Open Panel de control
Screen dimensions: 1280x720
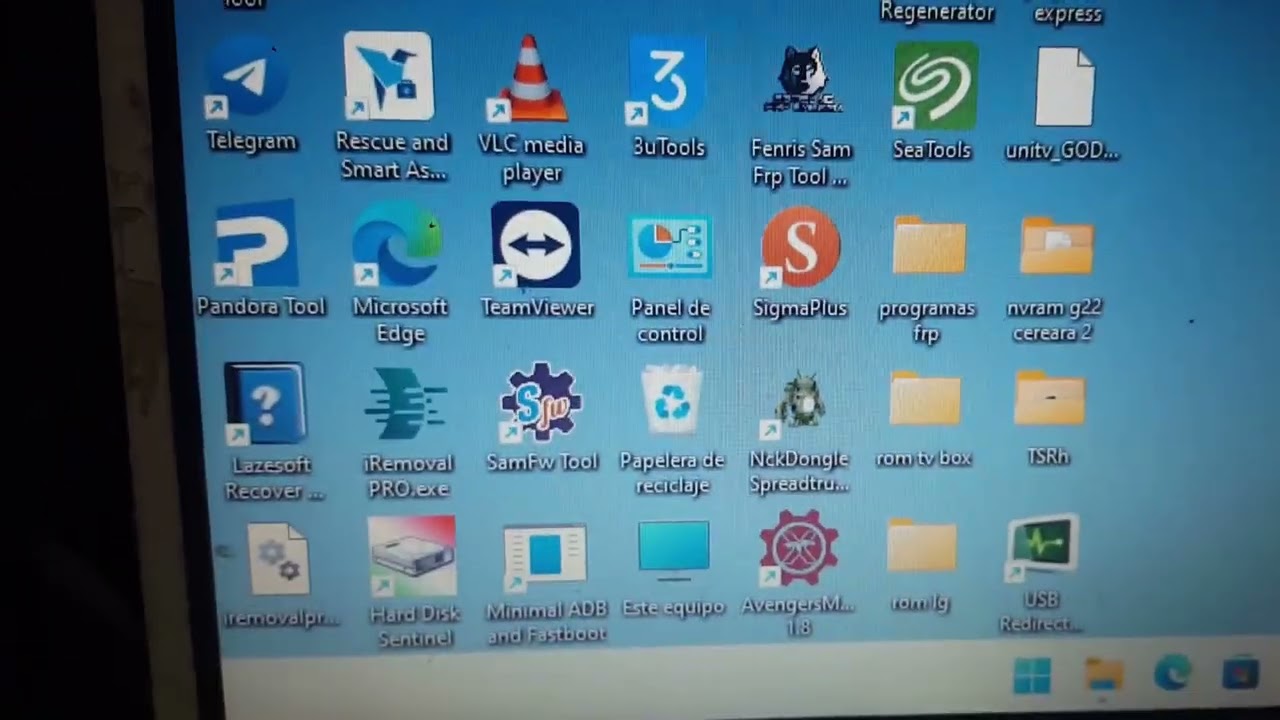click(670, 247)
